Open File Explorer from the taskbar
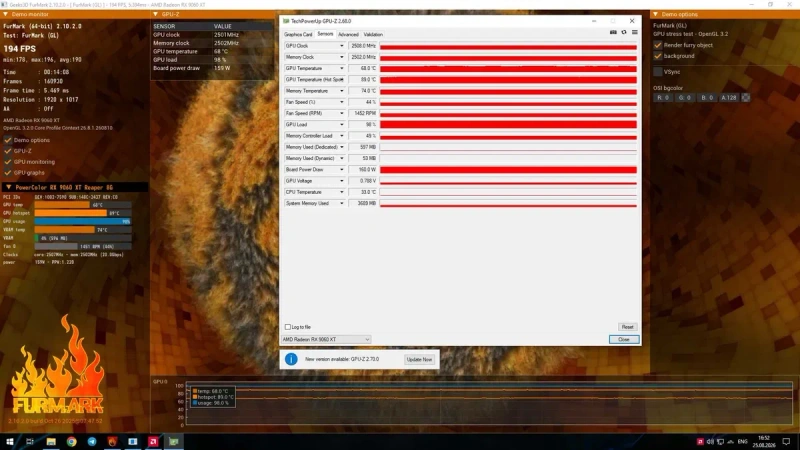 click(51, 442)
